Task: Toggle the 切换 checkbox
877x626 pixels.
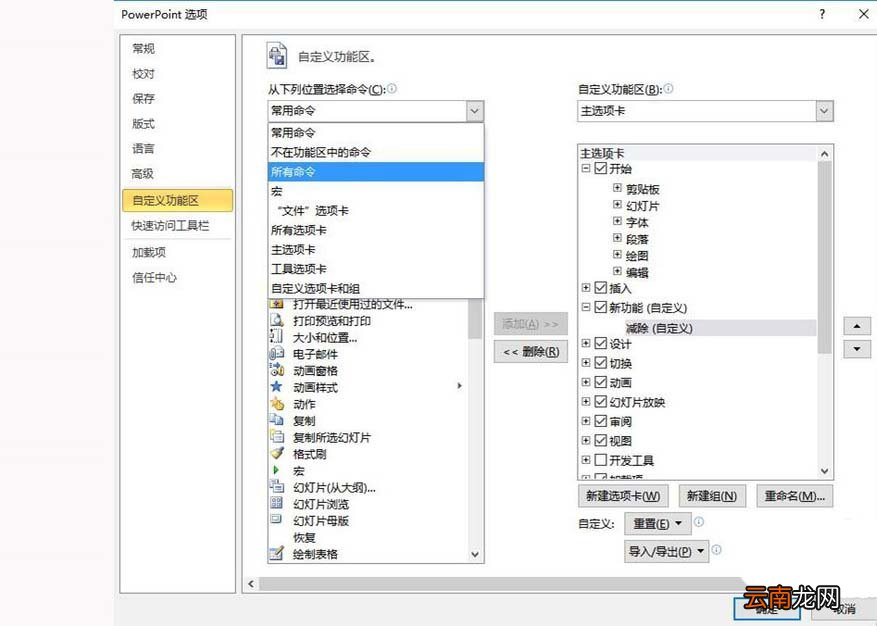Action: tap(601, 363)
